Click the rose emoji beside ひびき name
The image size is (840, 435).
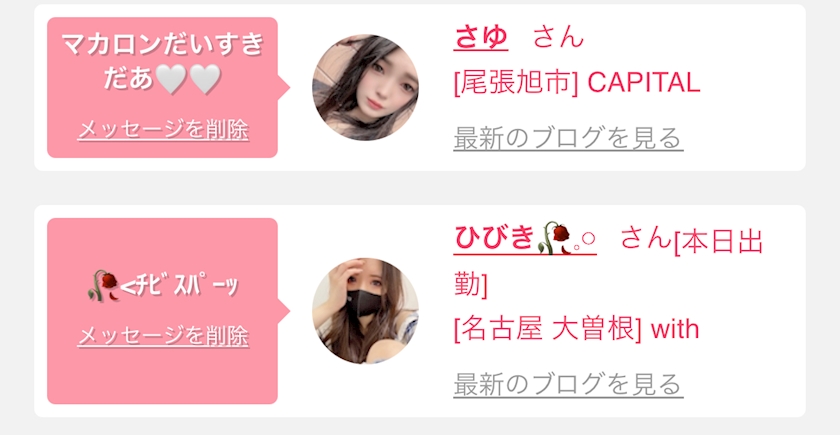(553, 238)
